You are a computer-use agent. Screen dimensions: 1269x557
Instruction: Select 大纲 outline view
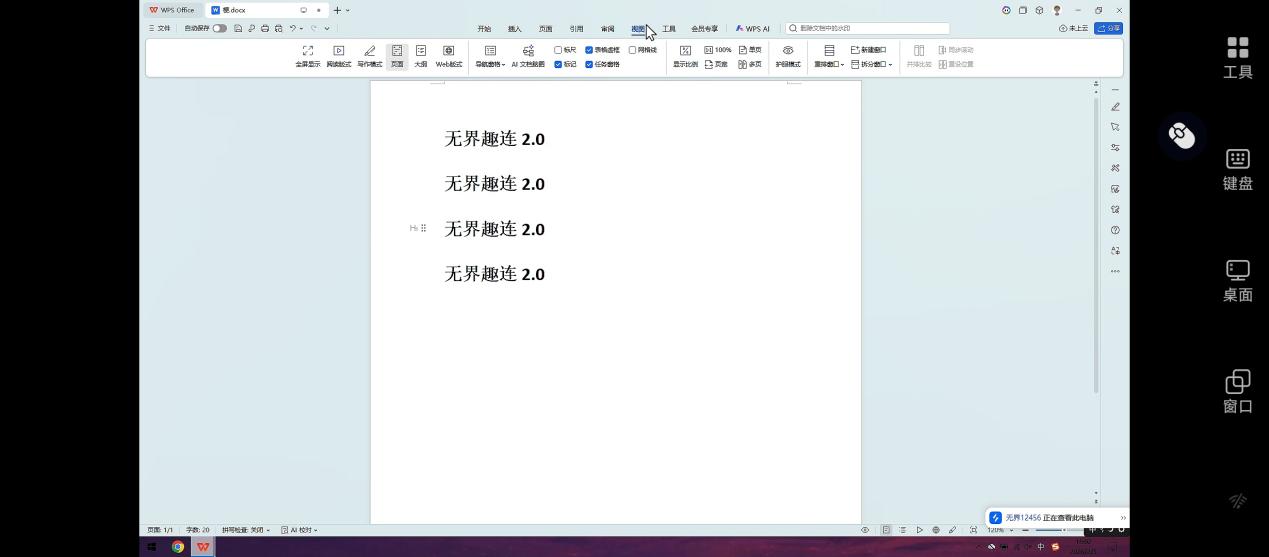pos(421,56)
